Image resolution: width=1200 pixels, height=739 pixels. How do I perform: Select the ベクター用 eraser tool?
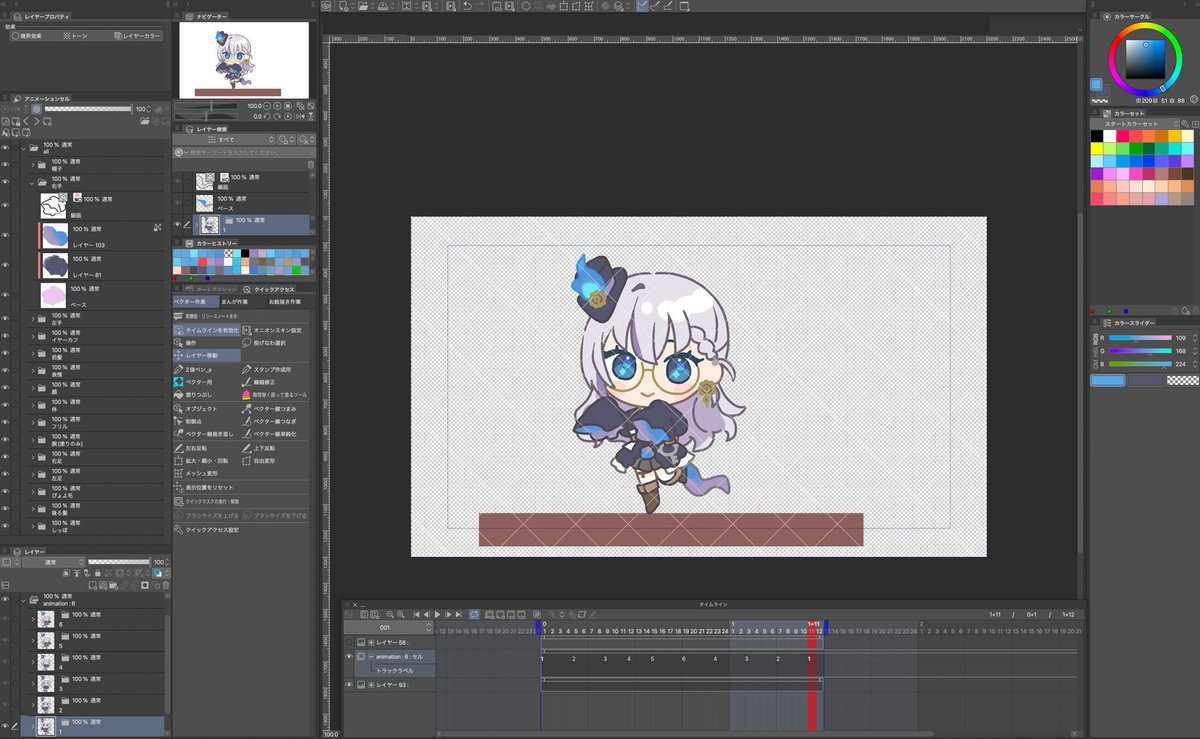tap(205, 382)
